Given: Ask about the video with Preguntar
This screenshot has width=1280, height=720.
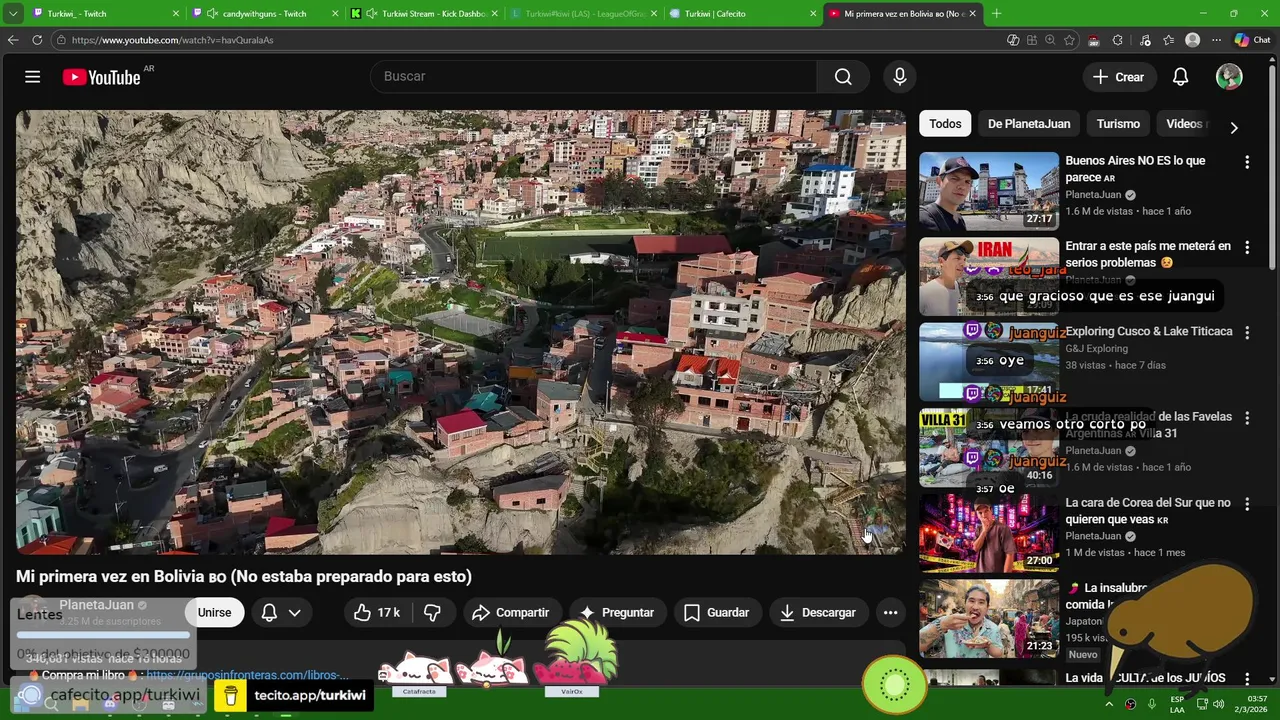Looking at the screenshot, I should [616, 612].
